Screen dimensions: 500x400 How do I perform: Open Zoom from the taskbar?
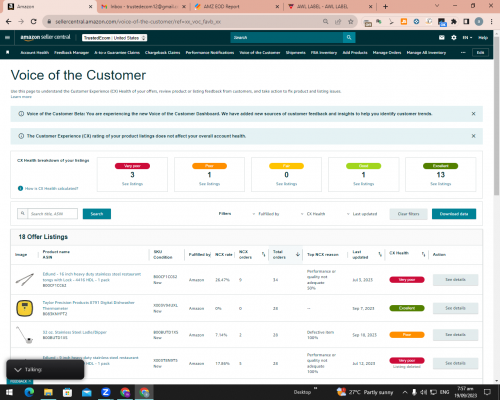pyautogui.click(x=106, y=392)
